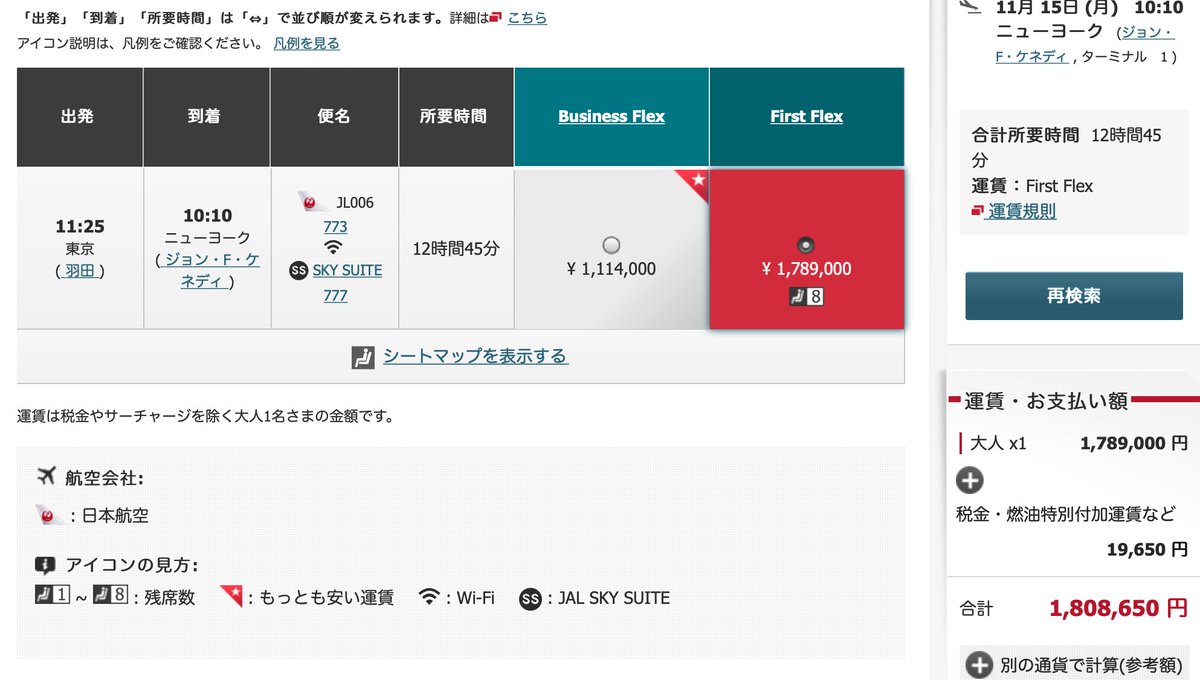Click the Wi-Fi legend icon
The image size is (1200, 680).
coord(430,598)
